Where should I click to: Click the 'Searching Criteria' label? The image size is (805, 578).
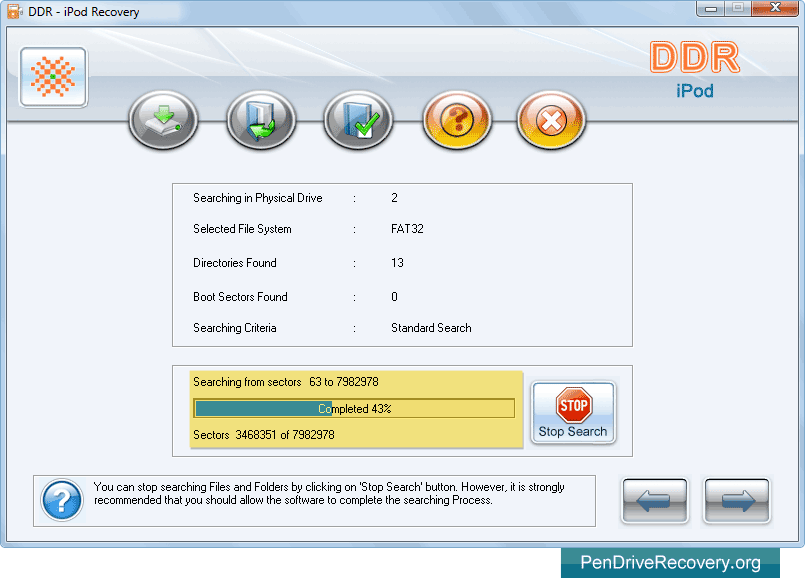(235, 328)
